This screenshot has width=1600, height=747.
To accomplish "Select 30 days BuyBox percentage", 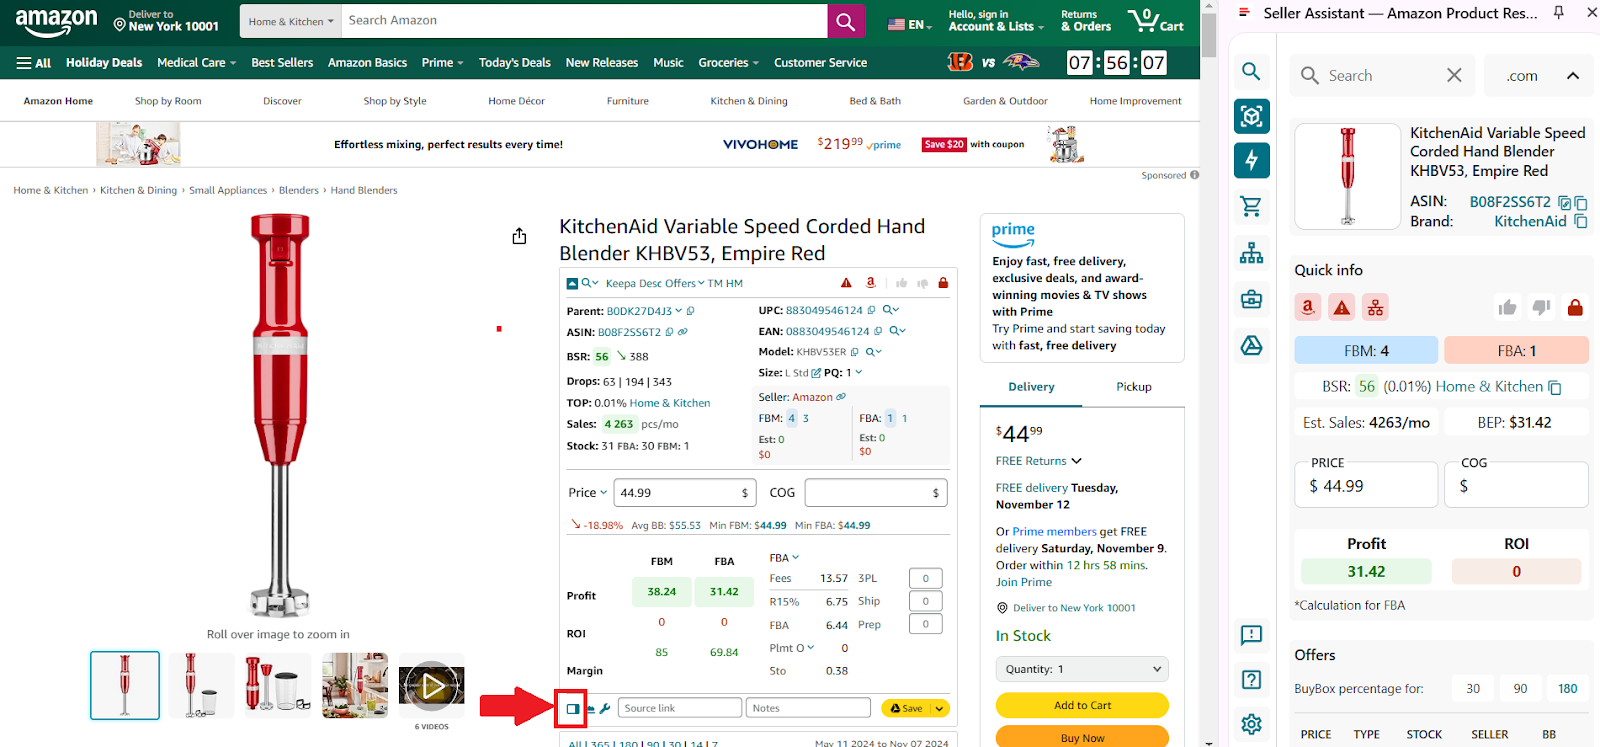I will 1473,688.
